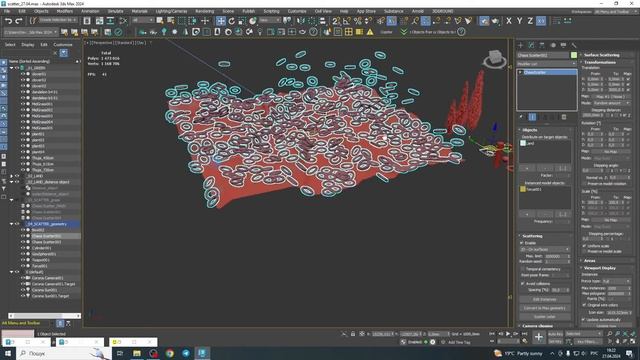Click the help question mark icon in second toolbar
This screenshot has width=640, height=360.
[x=313, y=32]
